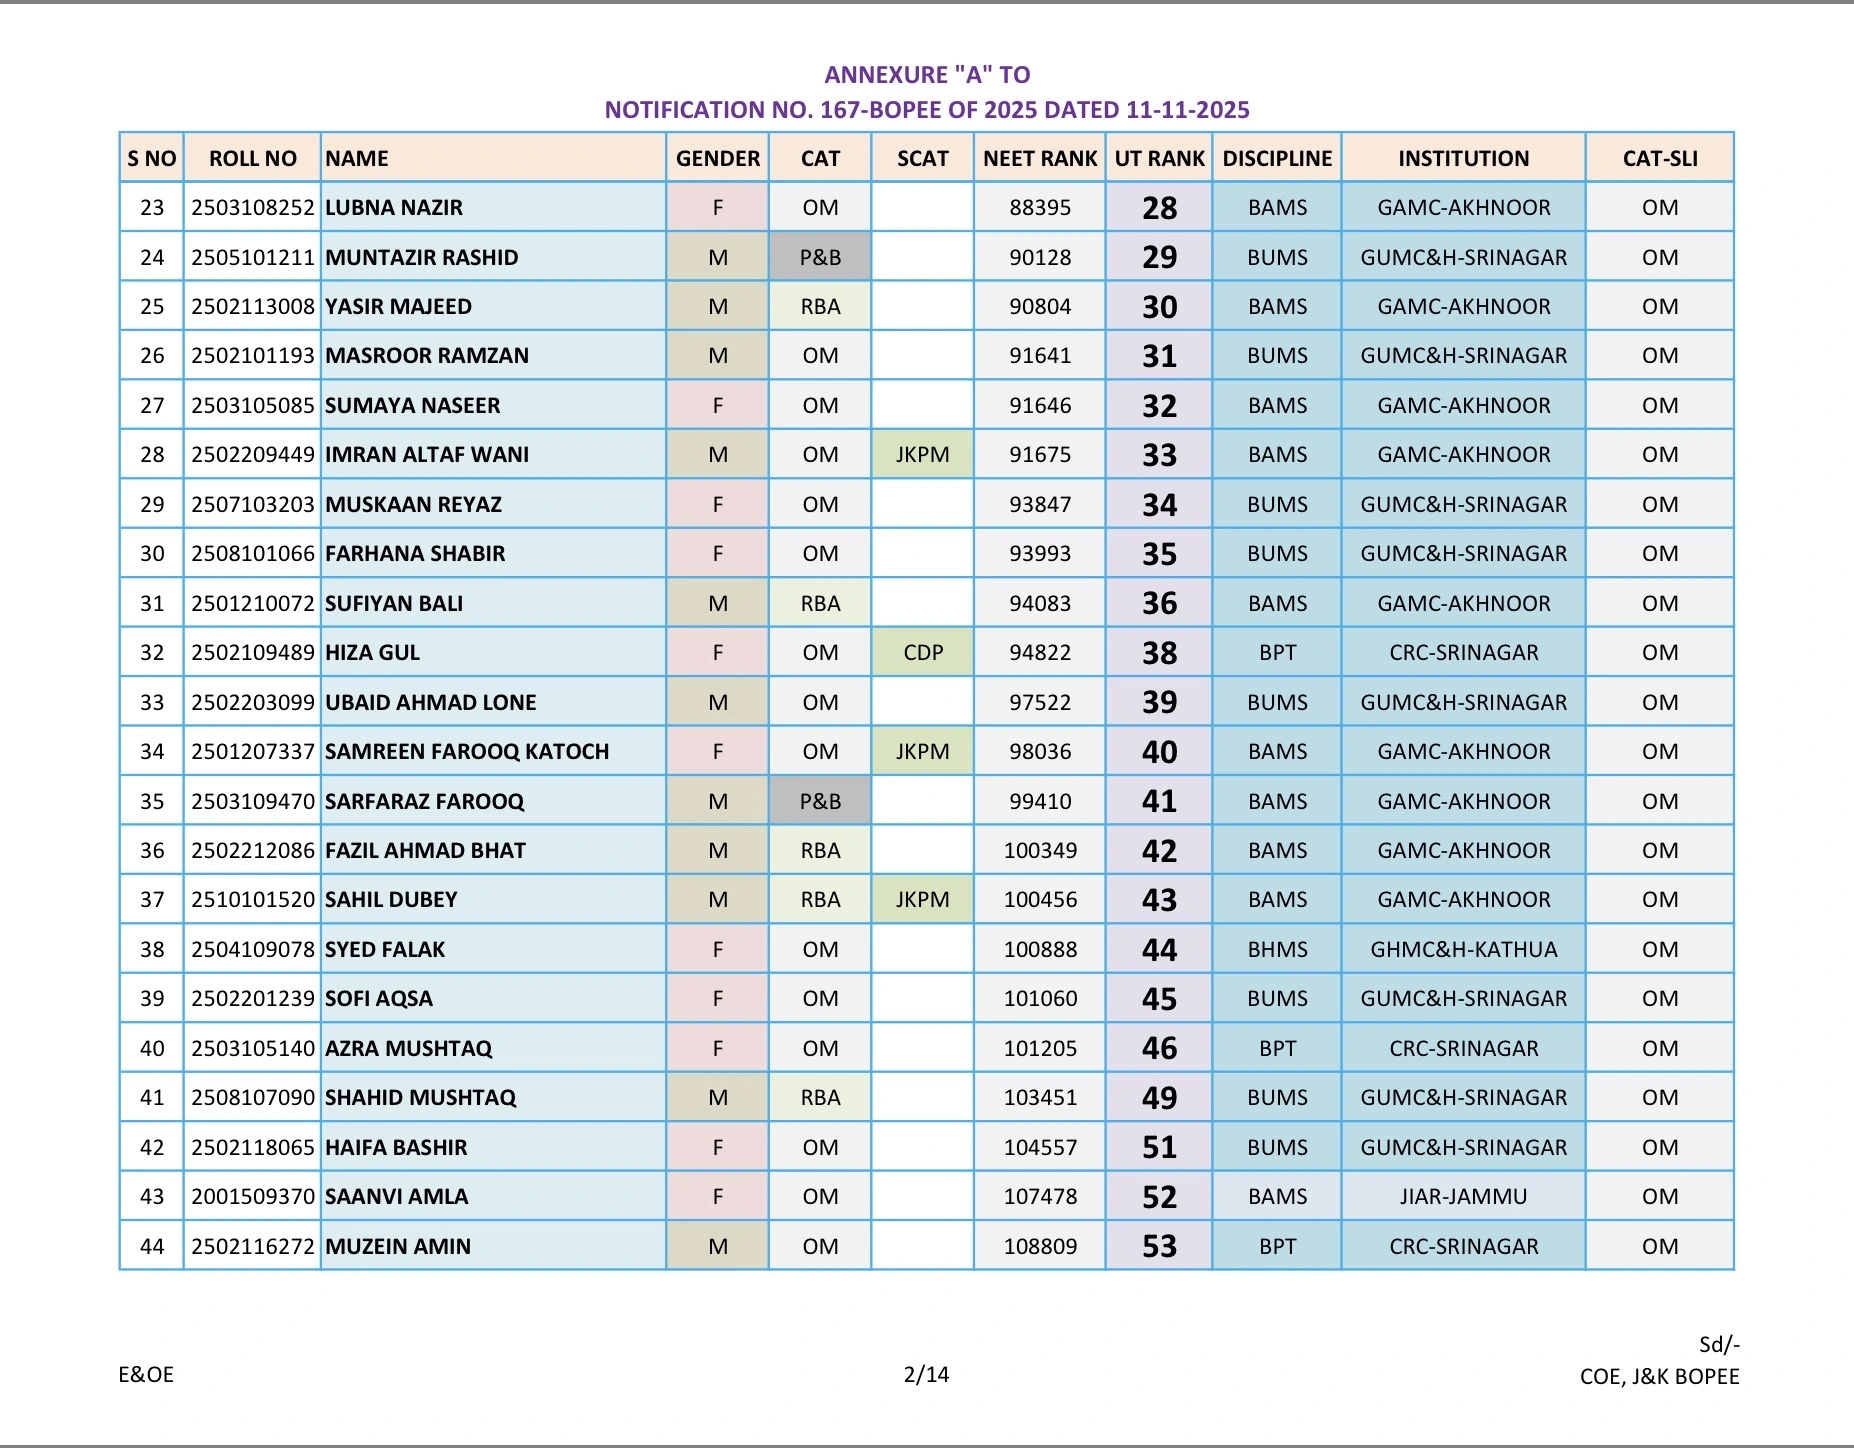Click the notification number title text
The height and width of the screenshot is (1448, 1854).
927,110
